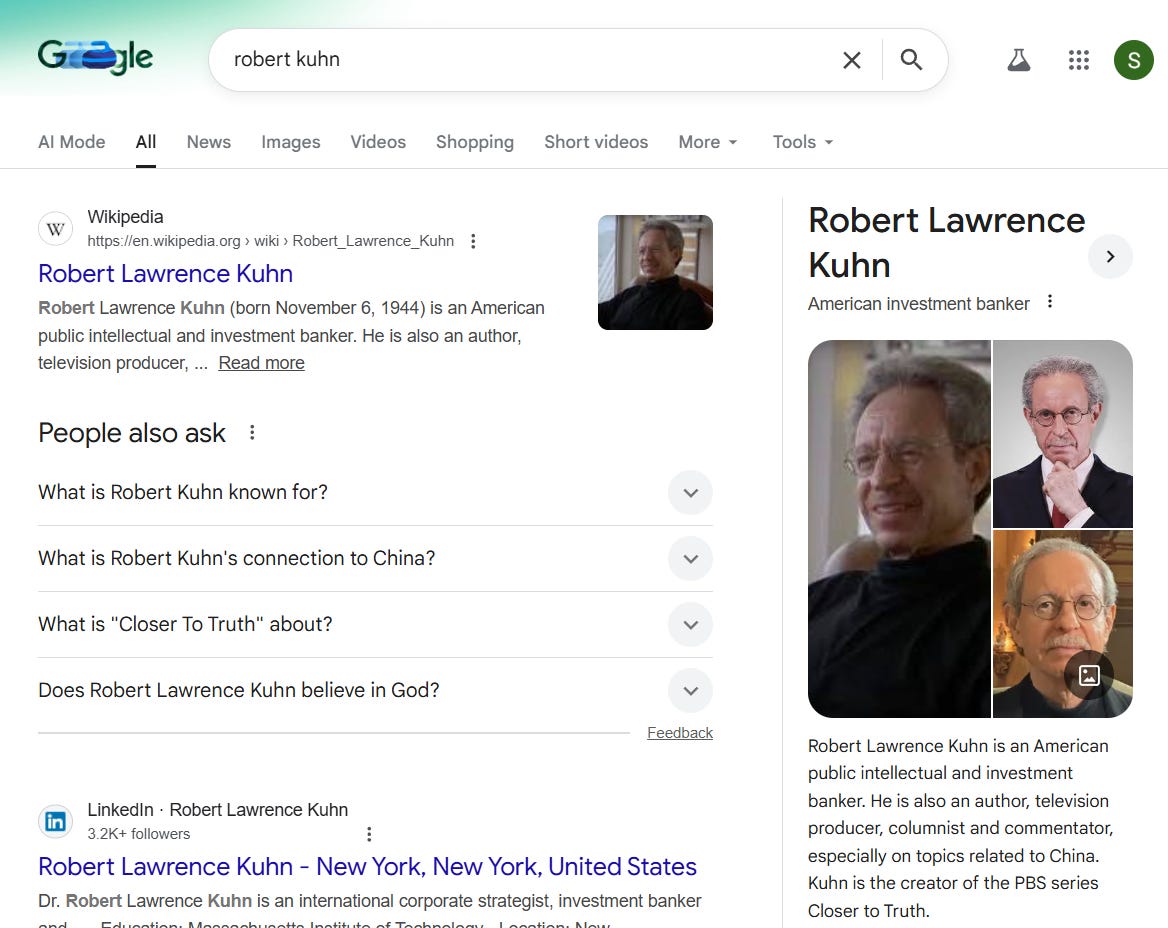Click the 3.2K+ followers text
Screen dimensions: 1168x928
[139, 834]
